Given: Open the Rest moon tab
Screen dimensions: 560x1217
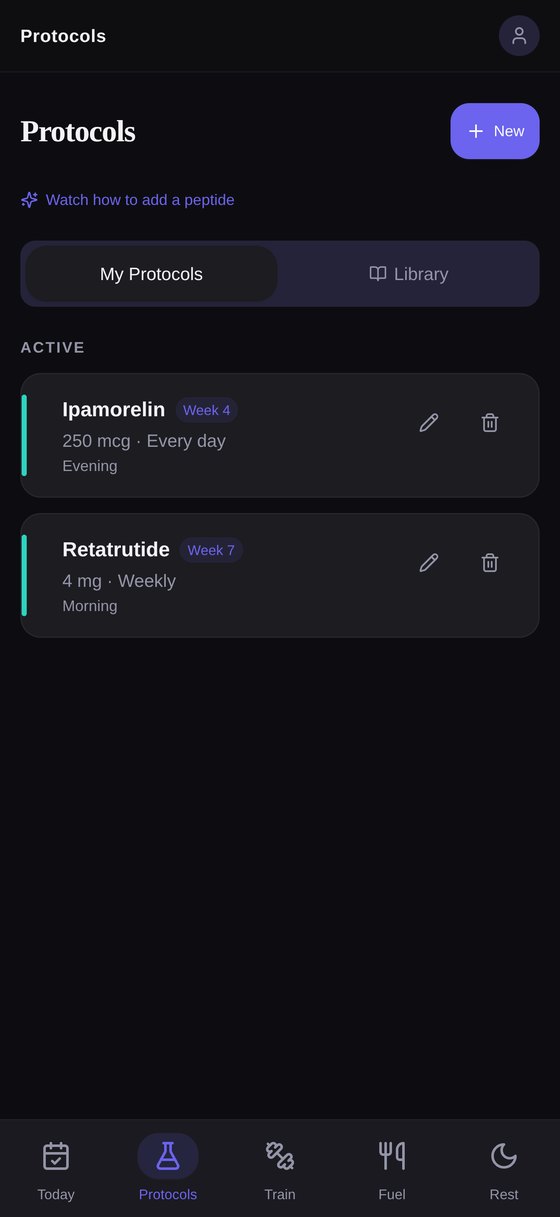Looking at the screenshot, I should point(504,1170).
